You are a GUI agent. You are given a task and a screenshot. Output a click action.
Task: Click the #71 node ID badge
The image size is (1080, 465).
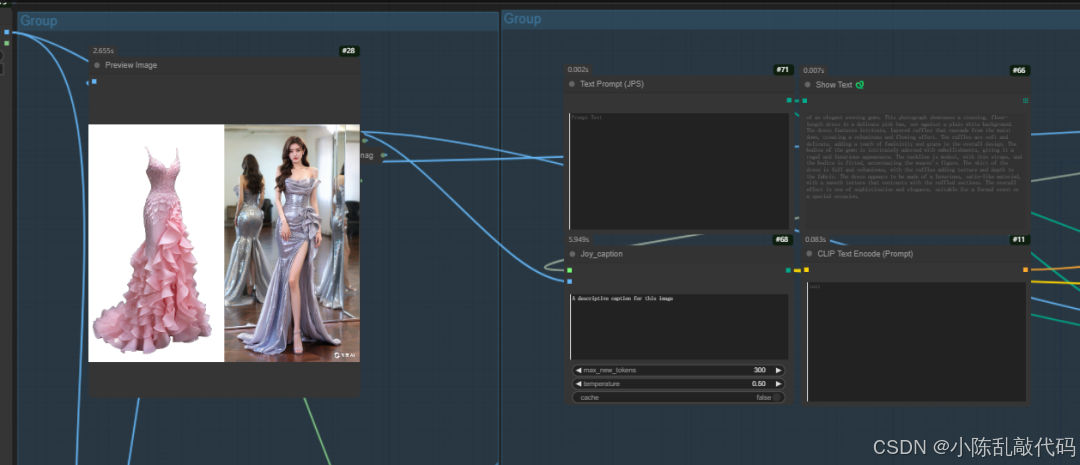(783, 70)
